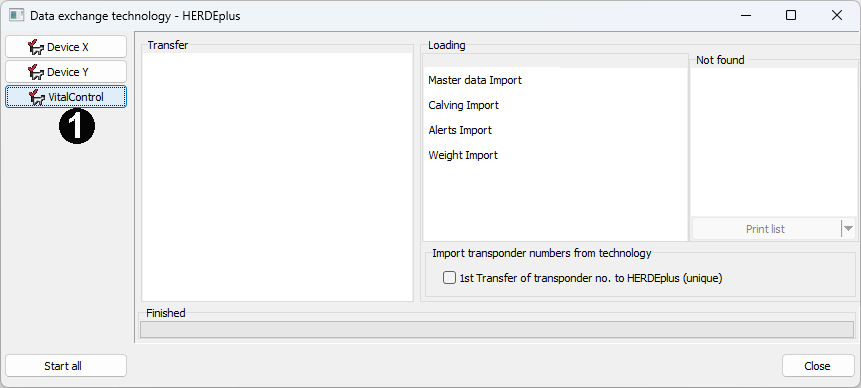Click the Finished progress bar
Image resolution: width=861 pixels, height=388 pixels.
497,329
